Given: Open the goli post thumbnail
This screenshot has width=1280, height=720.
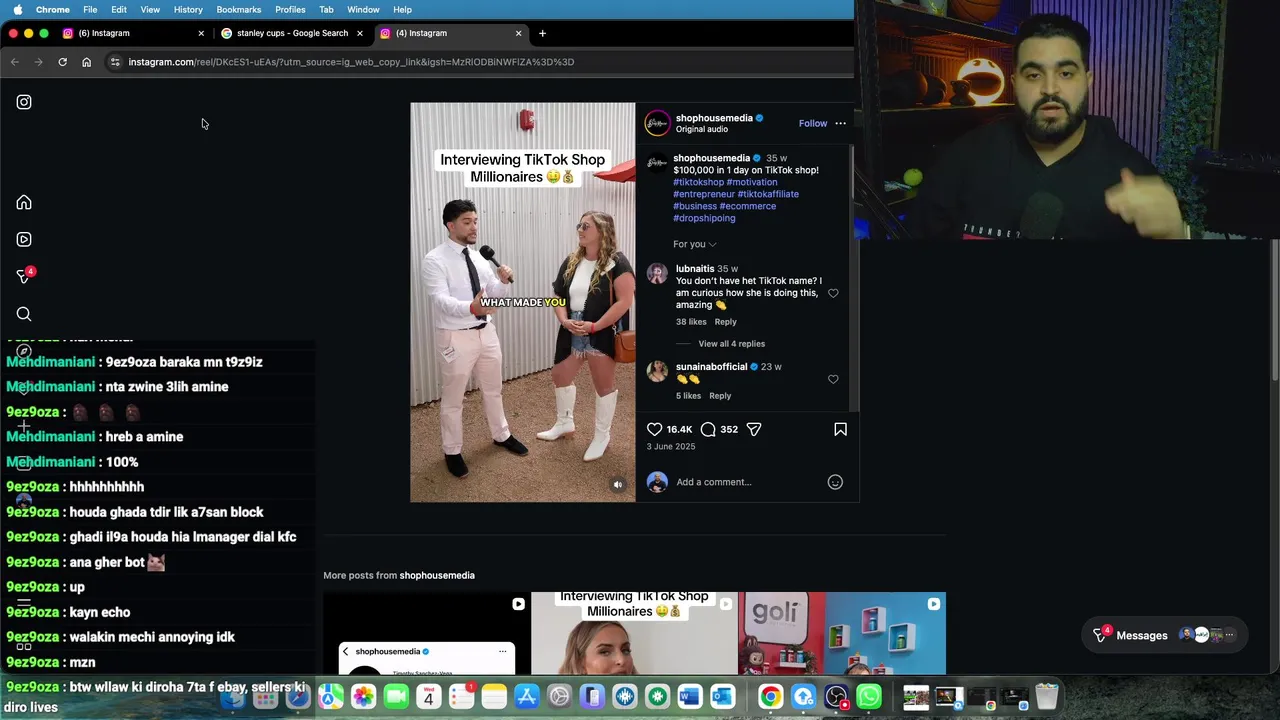Looking at the screenshot, I should [x=842, y=633].
